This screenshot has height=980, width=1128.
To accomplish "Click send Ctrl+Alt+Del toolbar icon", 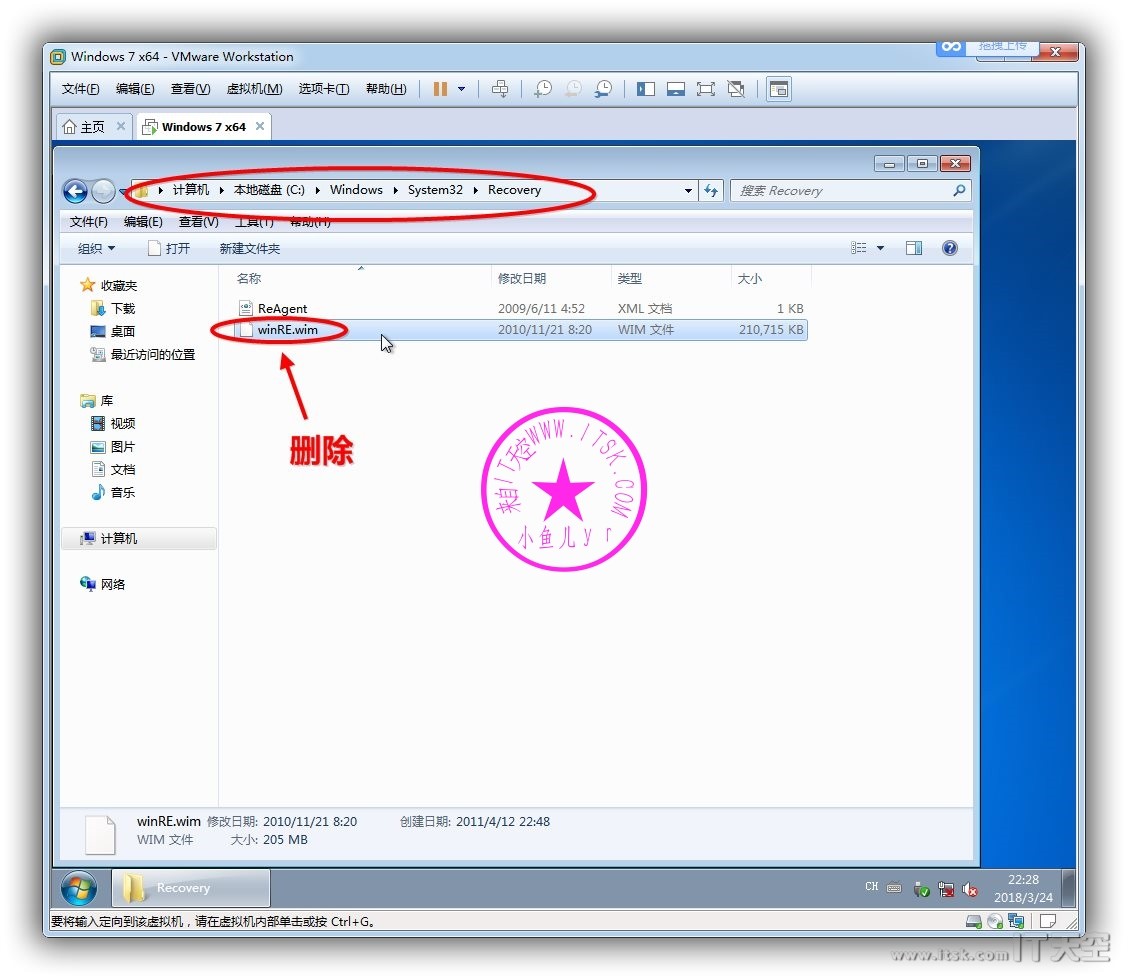I will [501, 89].
